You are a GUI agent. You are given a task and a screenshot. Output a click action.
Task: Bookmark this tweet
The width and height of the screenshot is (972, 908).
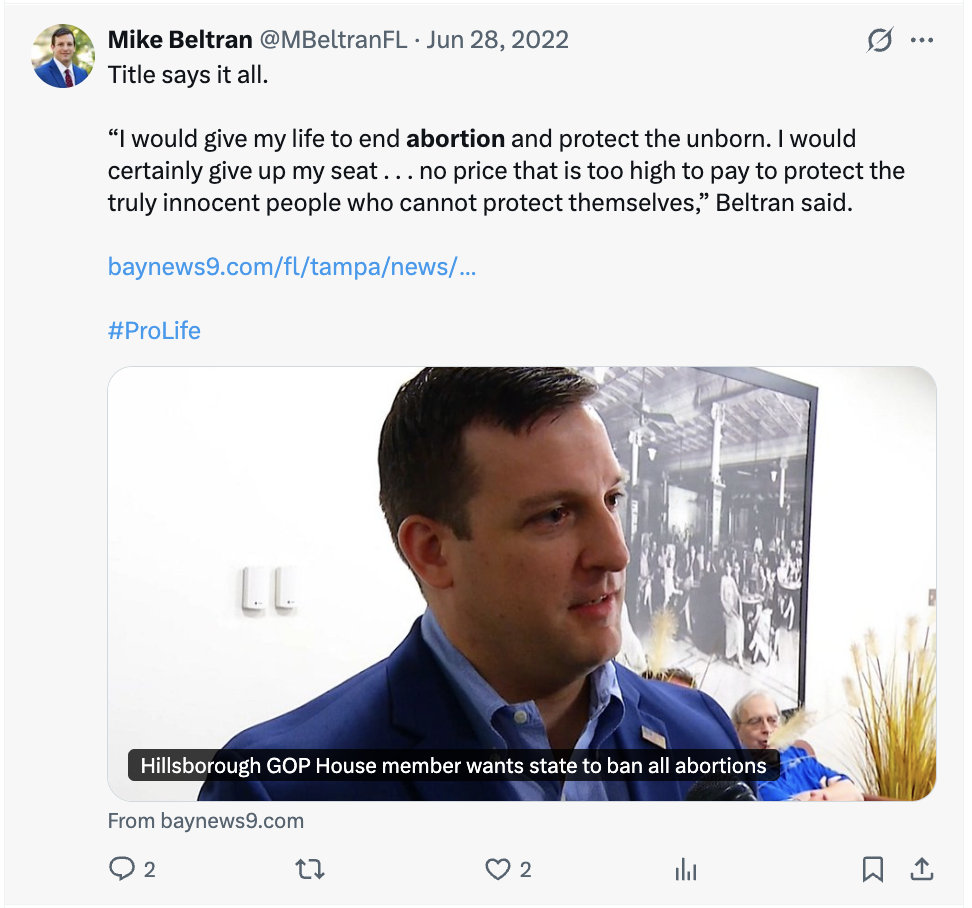(x=873, y=869)
